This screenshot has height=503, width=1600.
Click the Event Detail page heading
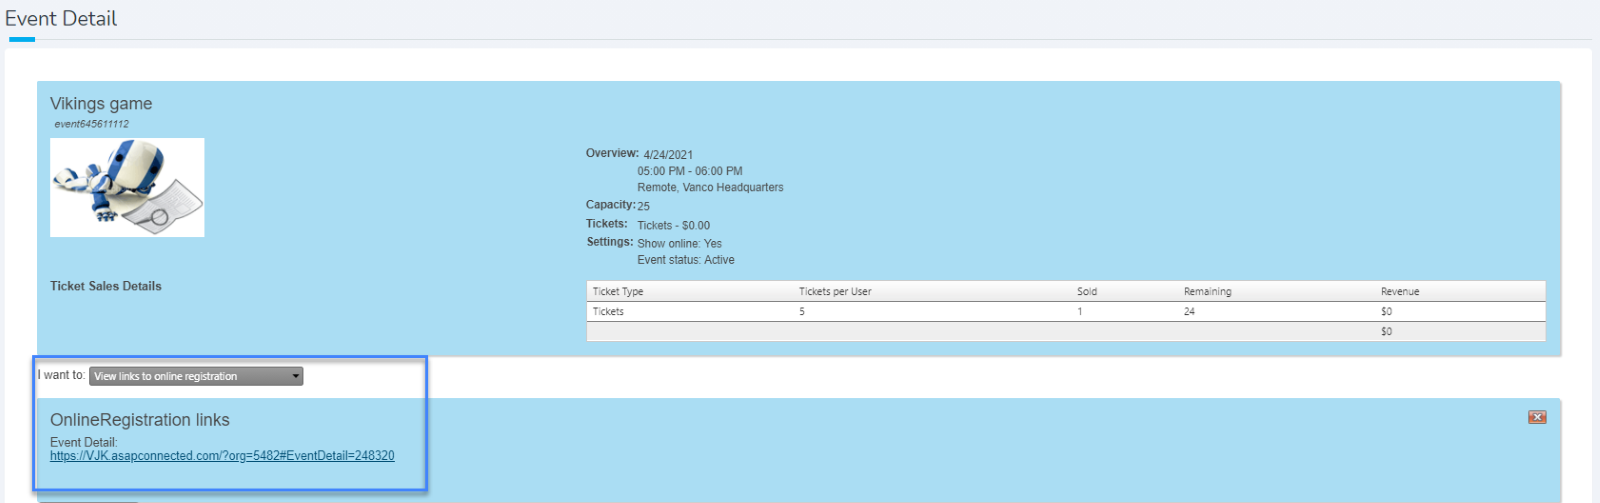(x=61, y=19)
